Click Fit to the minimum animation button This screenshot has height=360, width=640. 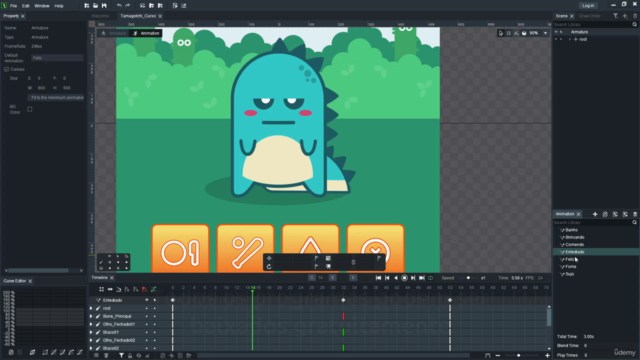(x=56, y=98)
